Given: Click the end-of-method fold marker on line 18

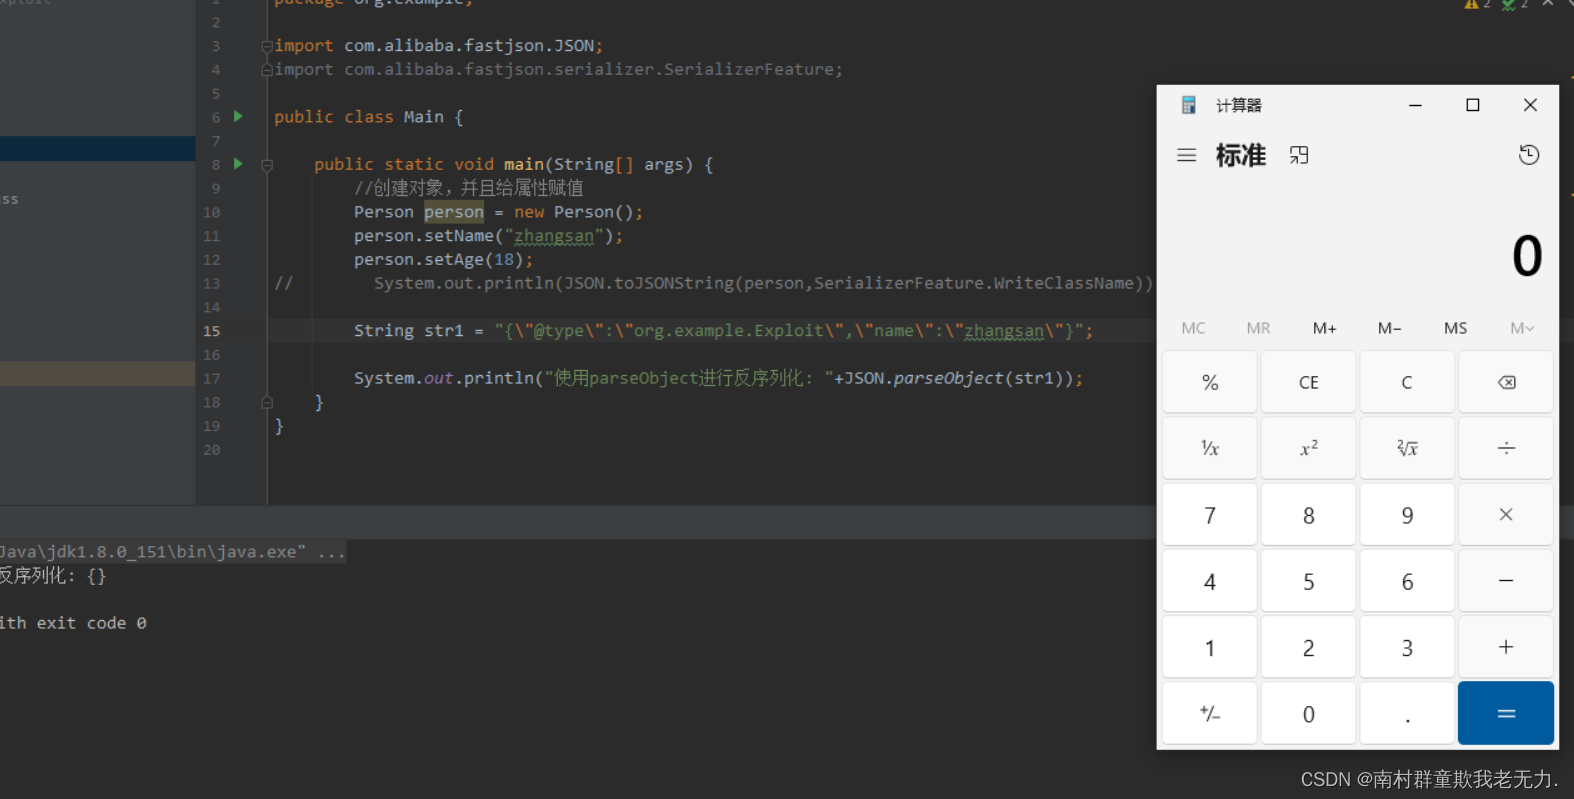Looking at the screenshot, I should (x=267, y=402).
